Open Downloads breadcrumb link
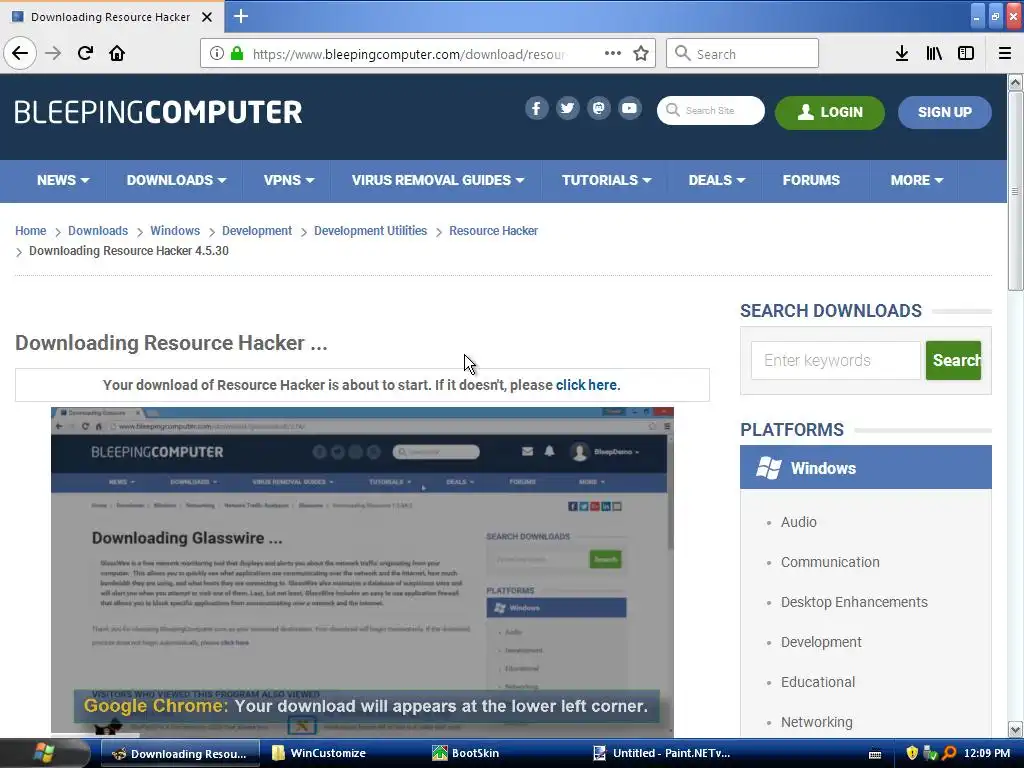Viewport: 1024px width, 768px height. tap(98, 231)
